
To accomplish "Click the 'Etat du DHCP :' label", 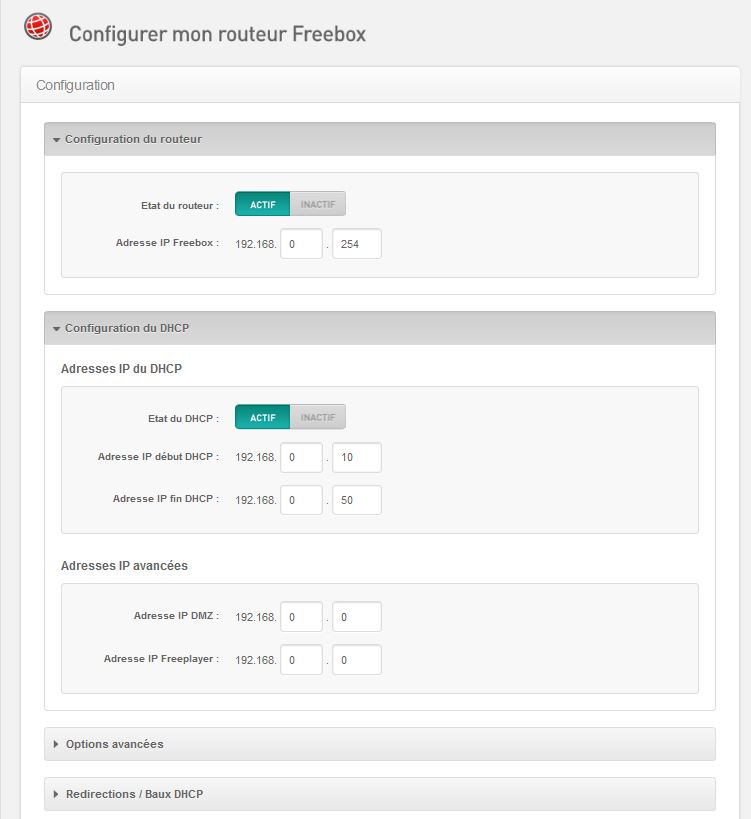I will (183, 419).
